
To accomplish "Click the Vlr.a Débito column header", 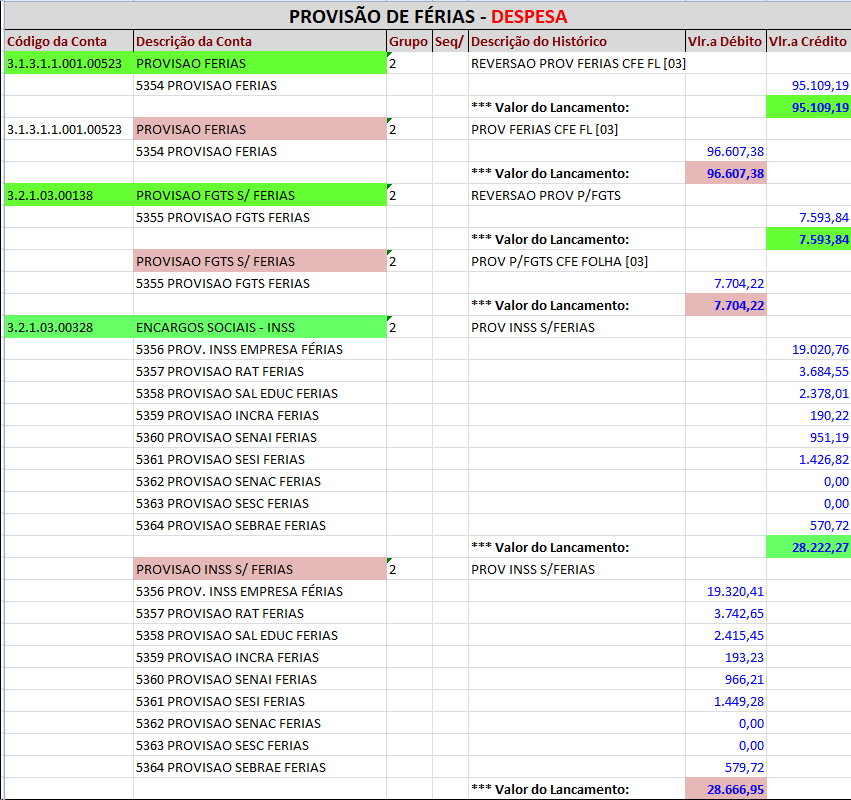I will coord(725,41).
